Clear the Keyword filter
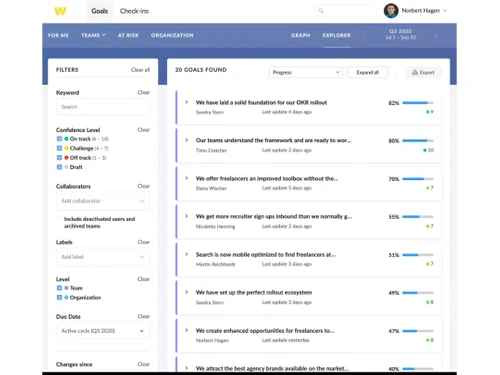 click(144, 92)
